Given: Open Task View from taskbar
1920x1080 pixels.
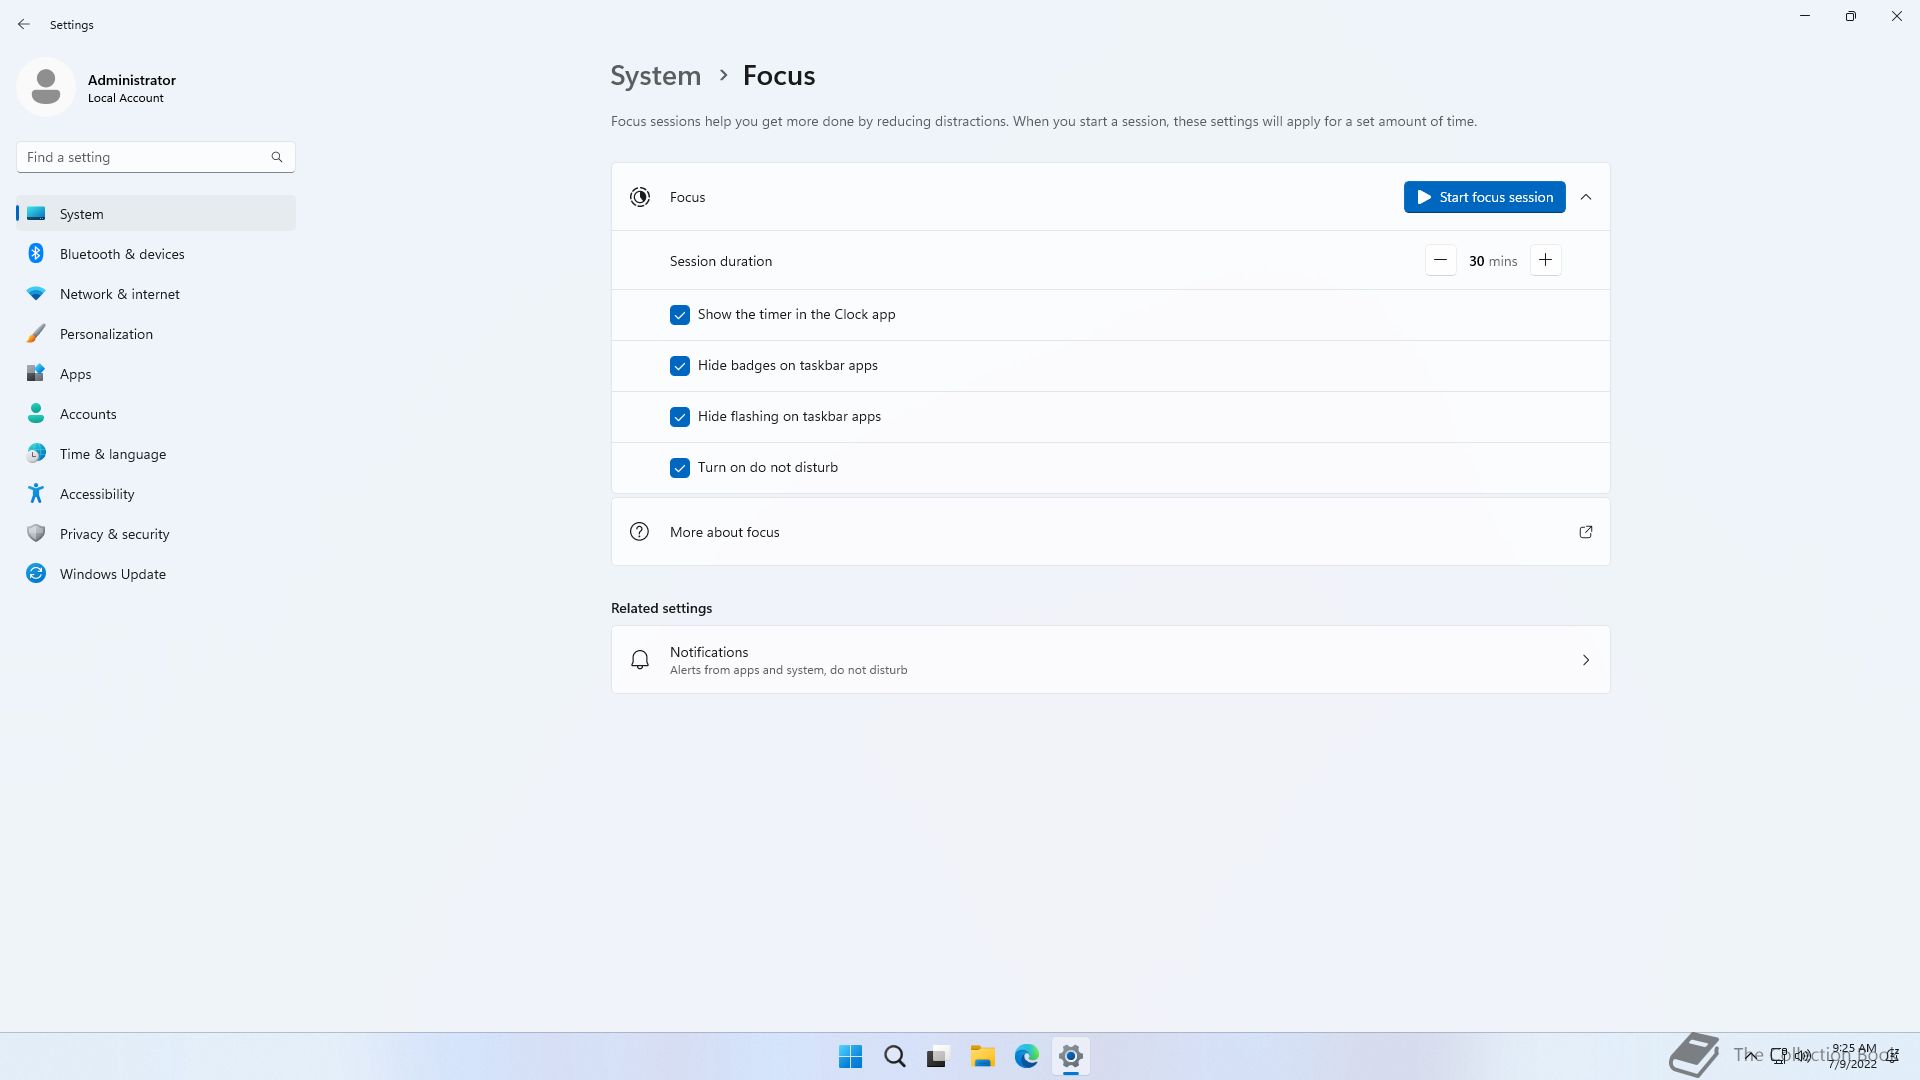Looking at the screenshot, I should coord(938,1057).
